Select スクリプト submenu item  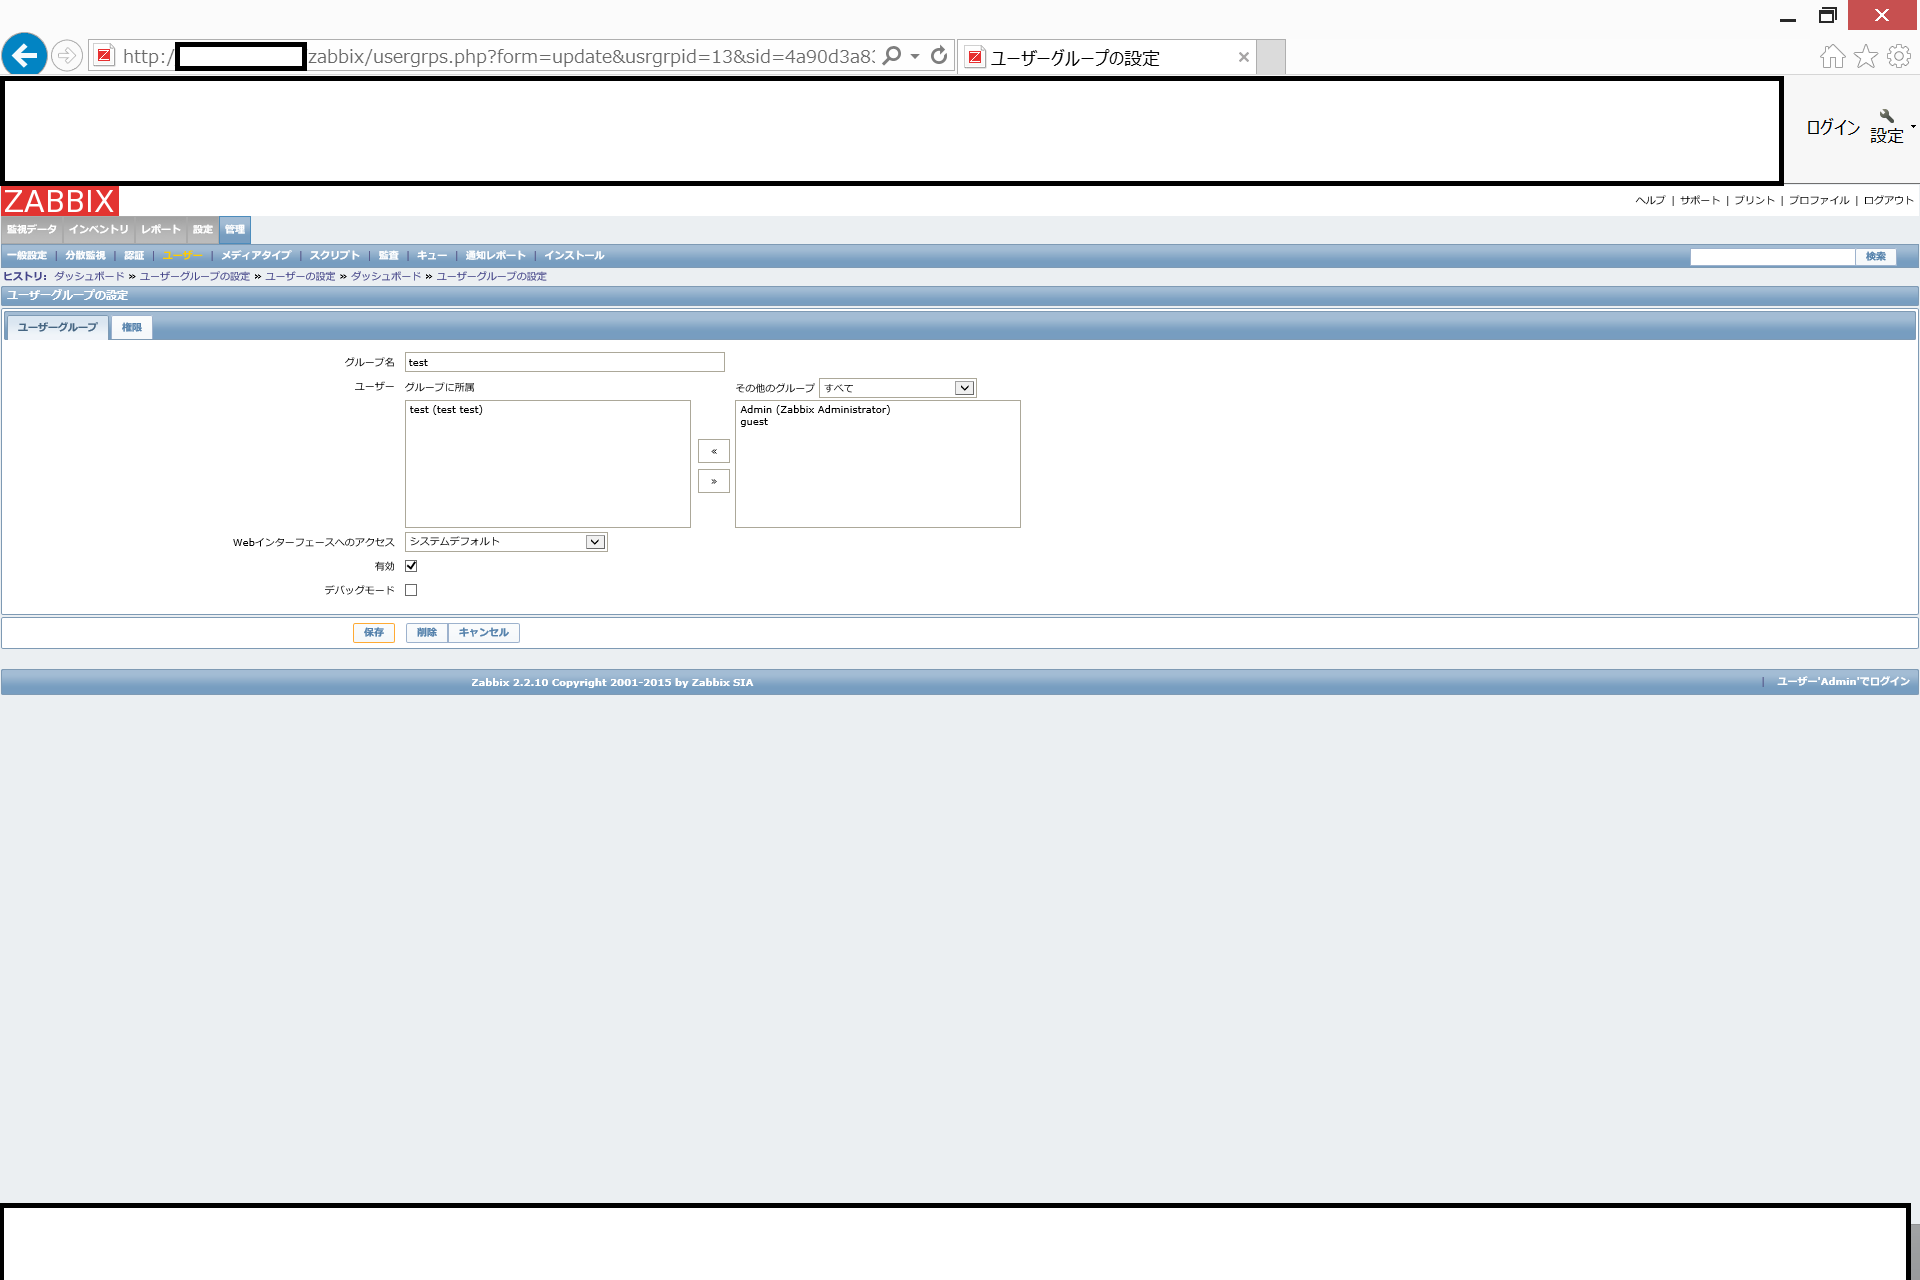pyautogui.click(x=334, y=256)
